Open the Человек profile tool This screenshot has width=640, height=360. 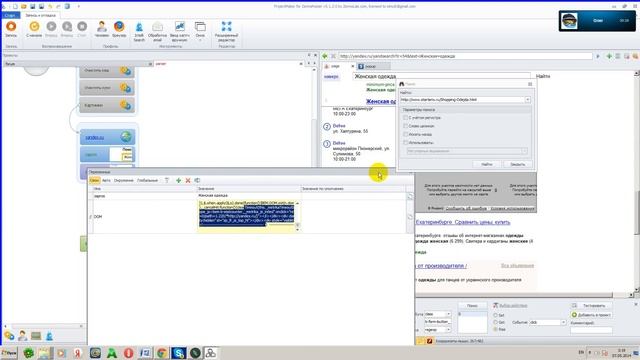pos(102,29)
